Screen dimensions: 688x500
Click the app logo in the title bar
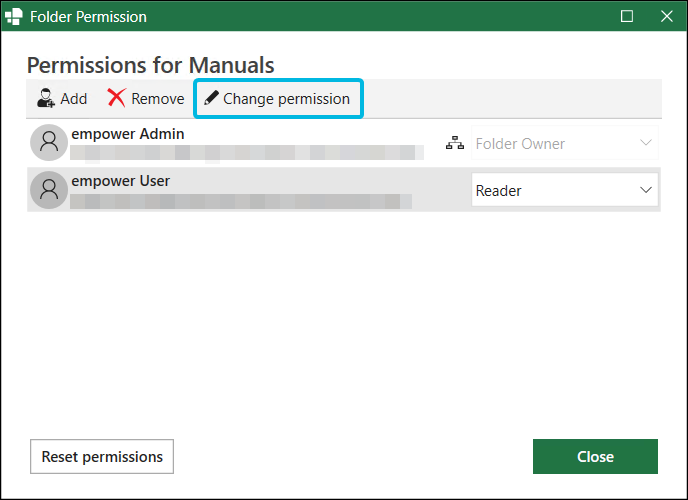pos(14,17)
